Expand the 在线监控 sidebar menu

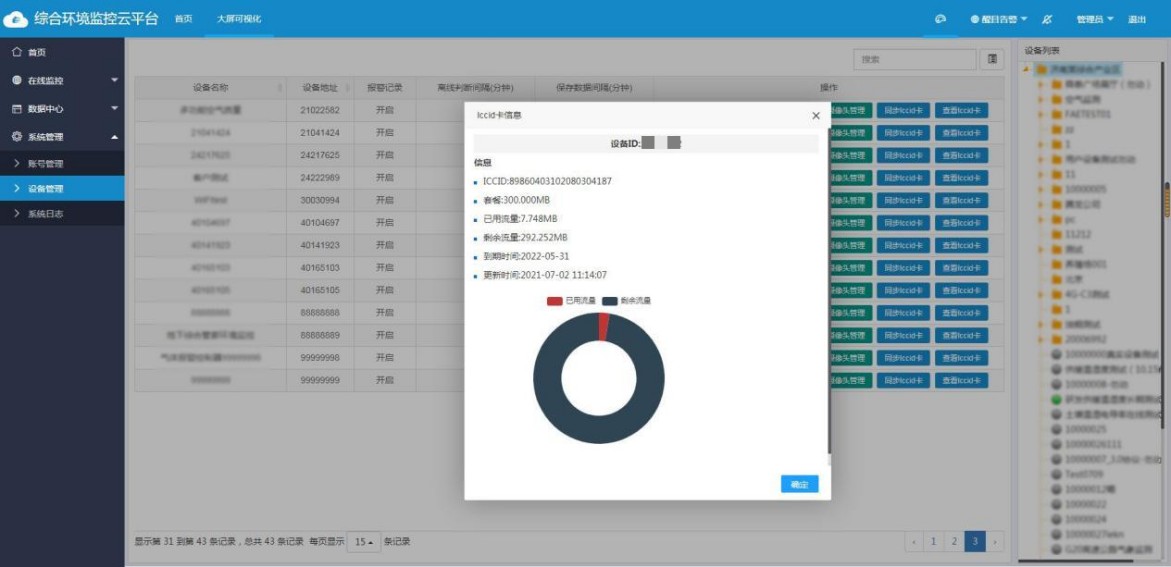[62, 80]
